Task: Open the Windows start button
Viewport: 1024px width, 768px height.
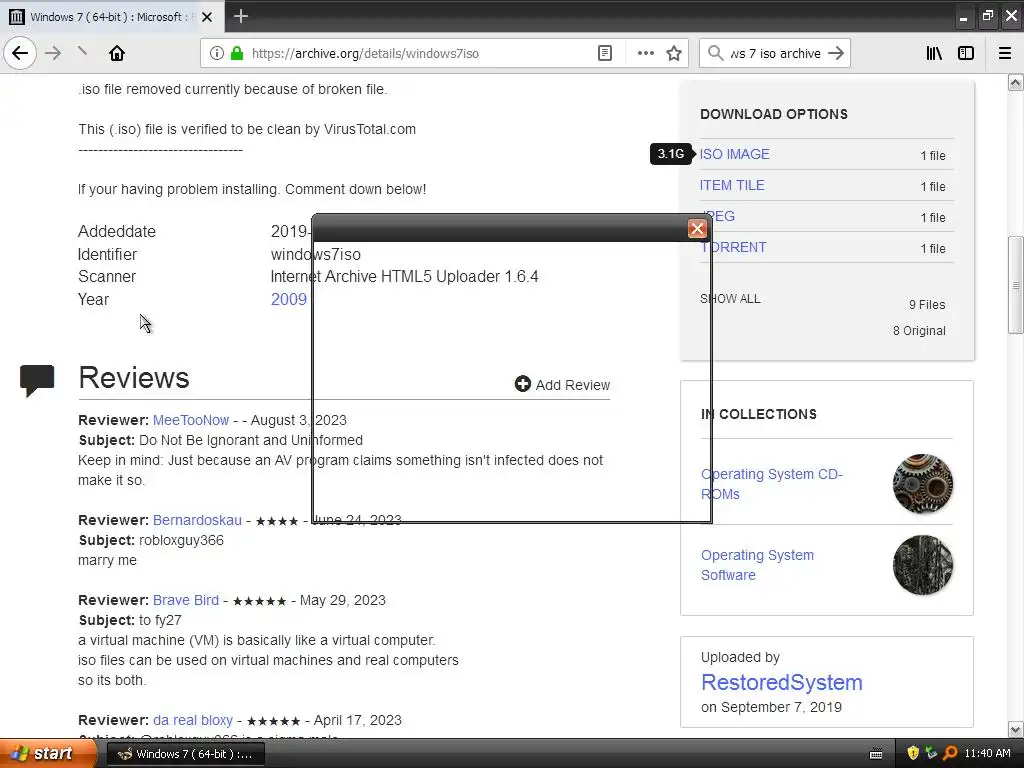Action: click(47, 754)
